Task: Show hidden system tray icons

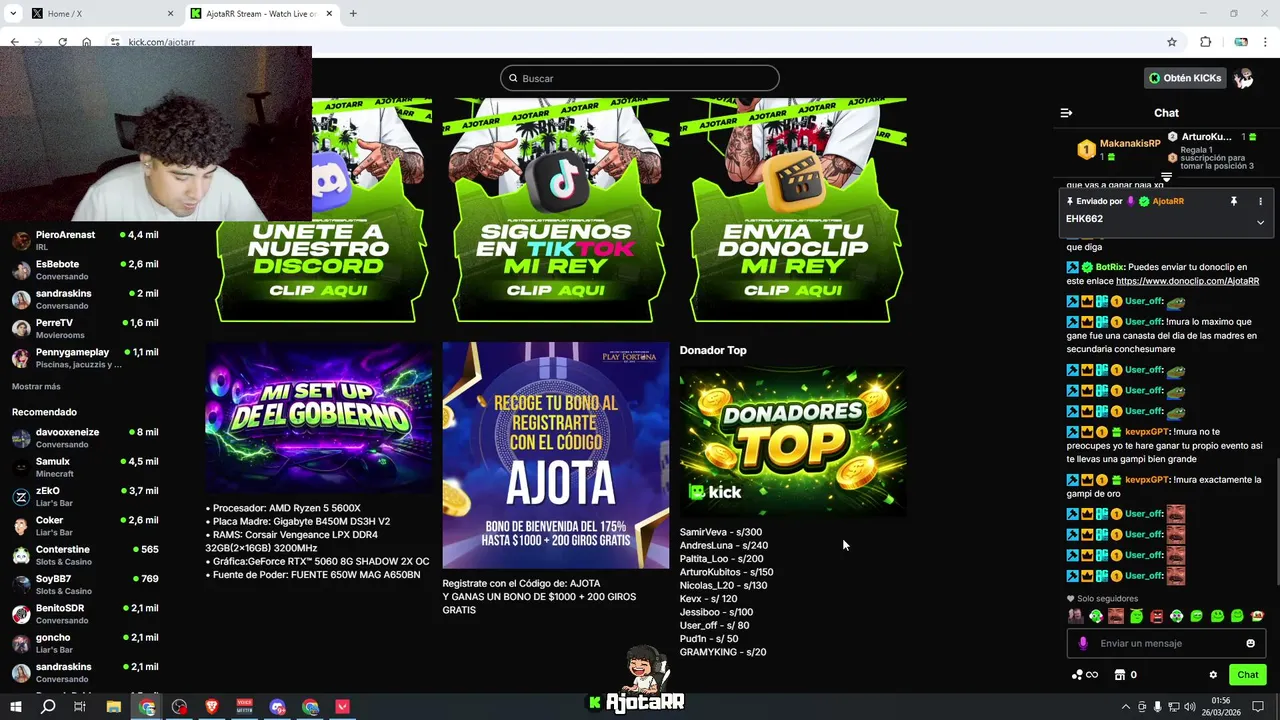Action: coord(1126,707)
